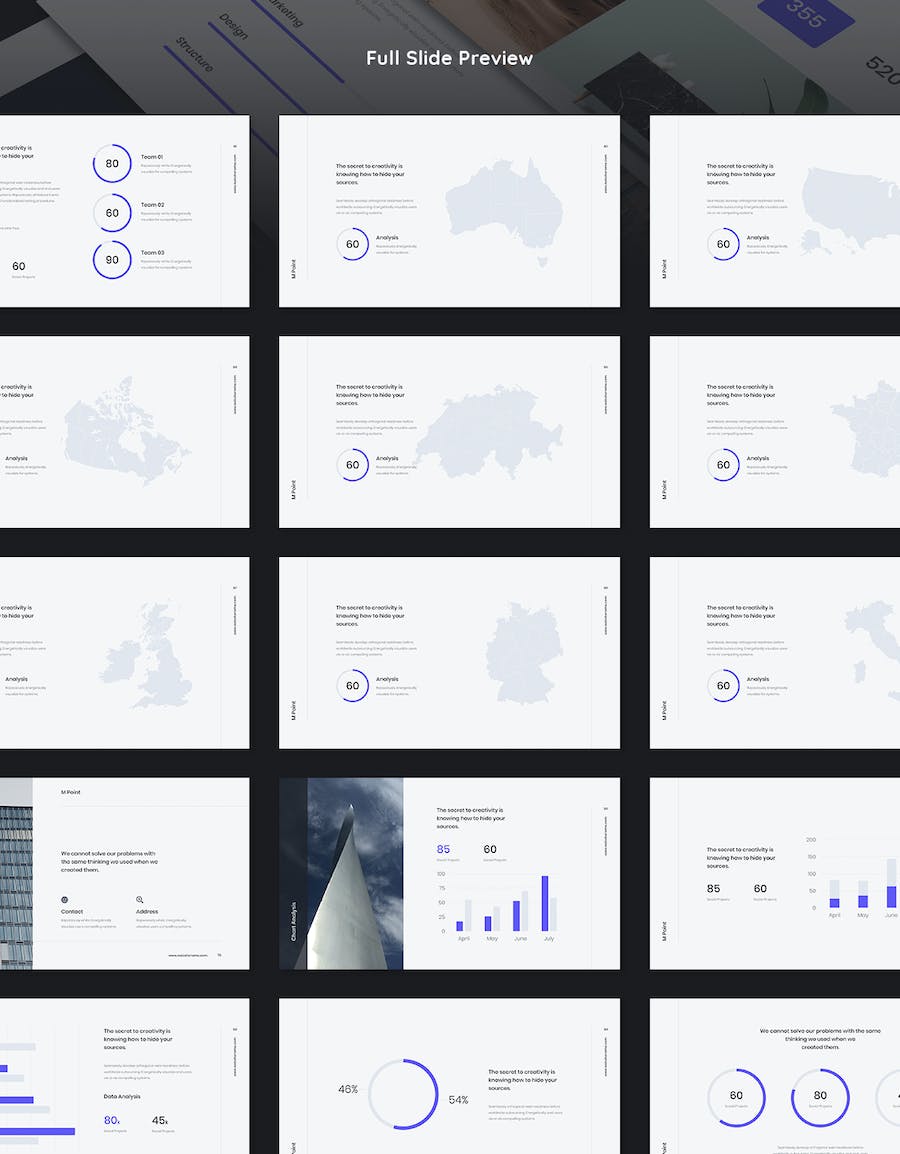Click the vertical Chart Analysis label
Viewport: 900px width, 1154px height.
pyautogui.click(x=293, y=922)
